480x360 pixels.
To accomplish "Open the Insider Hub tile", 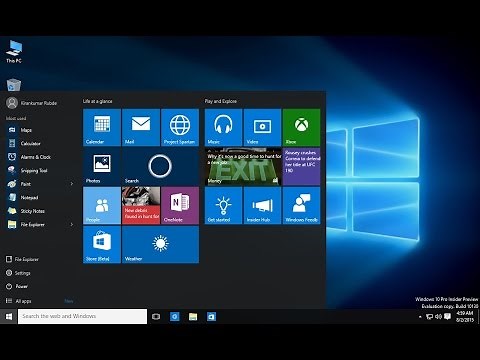I will pos(262,205).
